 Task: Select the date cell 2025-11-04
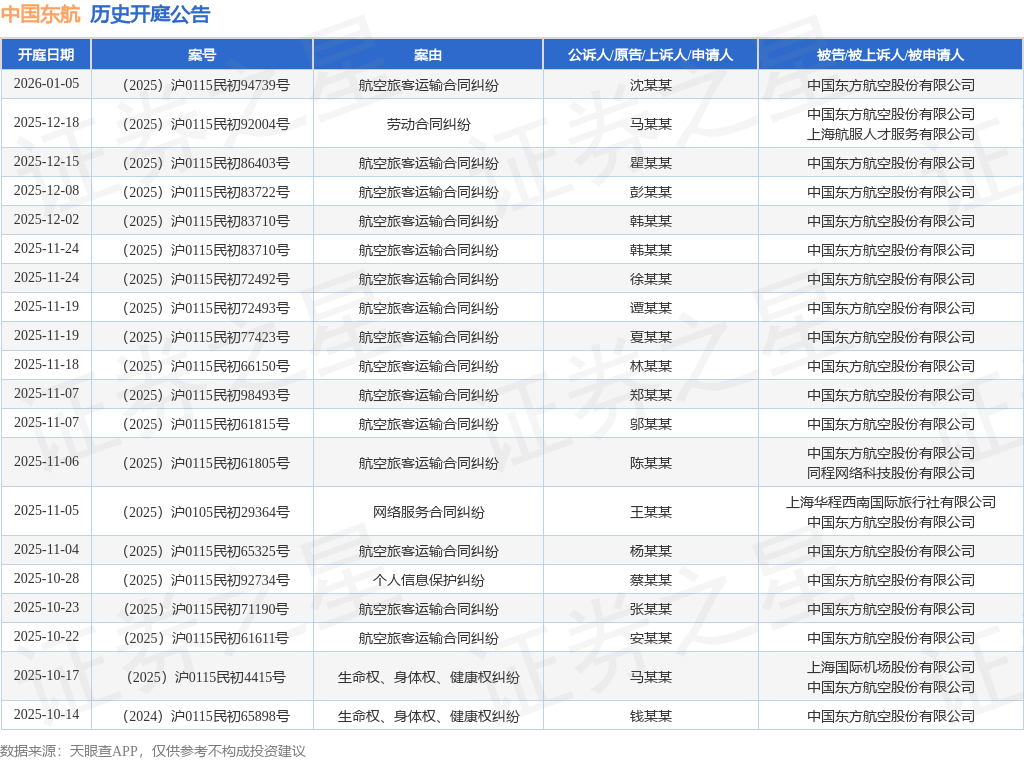pos(46,550)
